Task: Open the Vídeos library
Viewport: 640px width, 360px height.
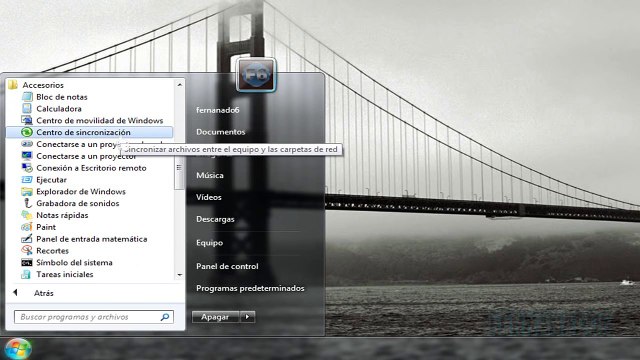Action: (209, 197)
